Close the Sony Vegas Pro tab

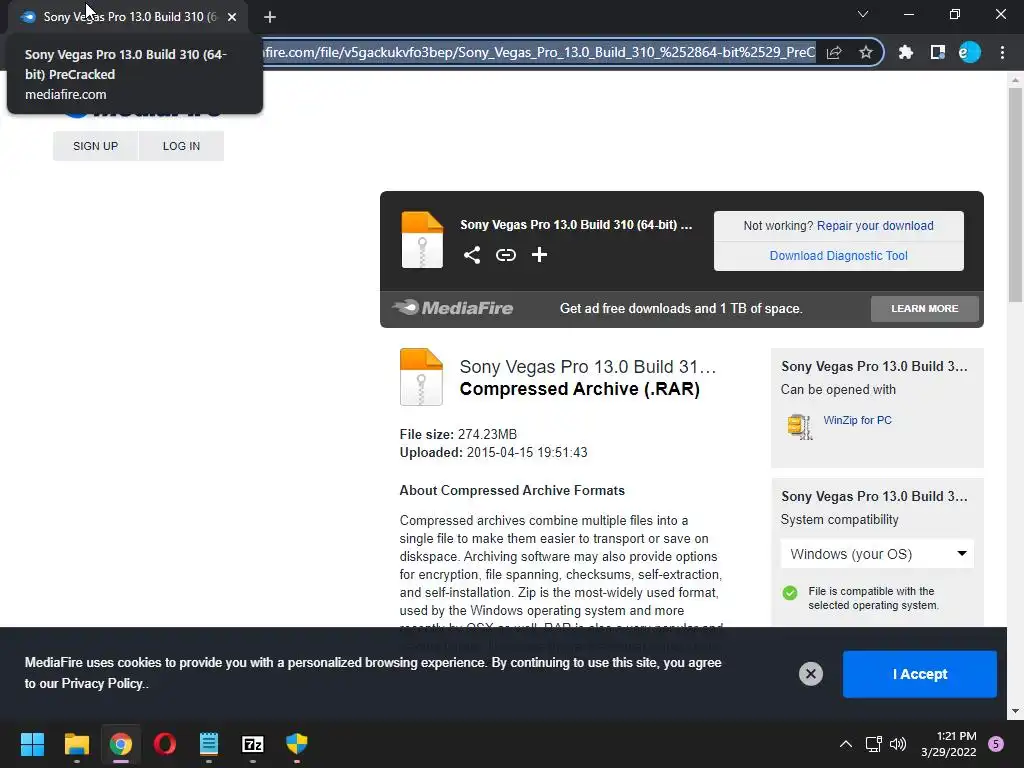[232, 17]
